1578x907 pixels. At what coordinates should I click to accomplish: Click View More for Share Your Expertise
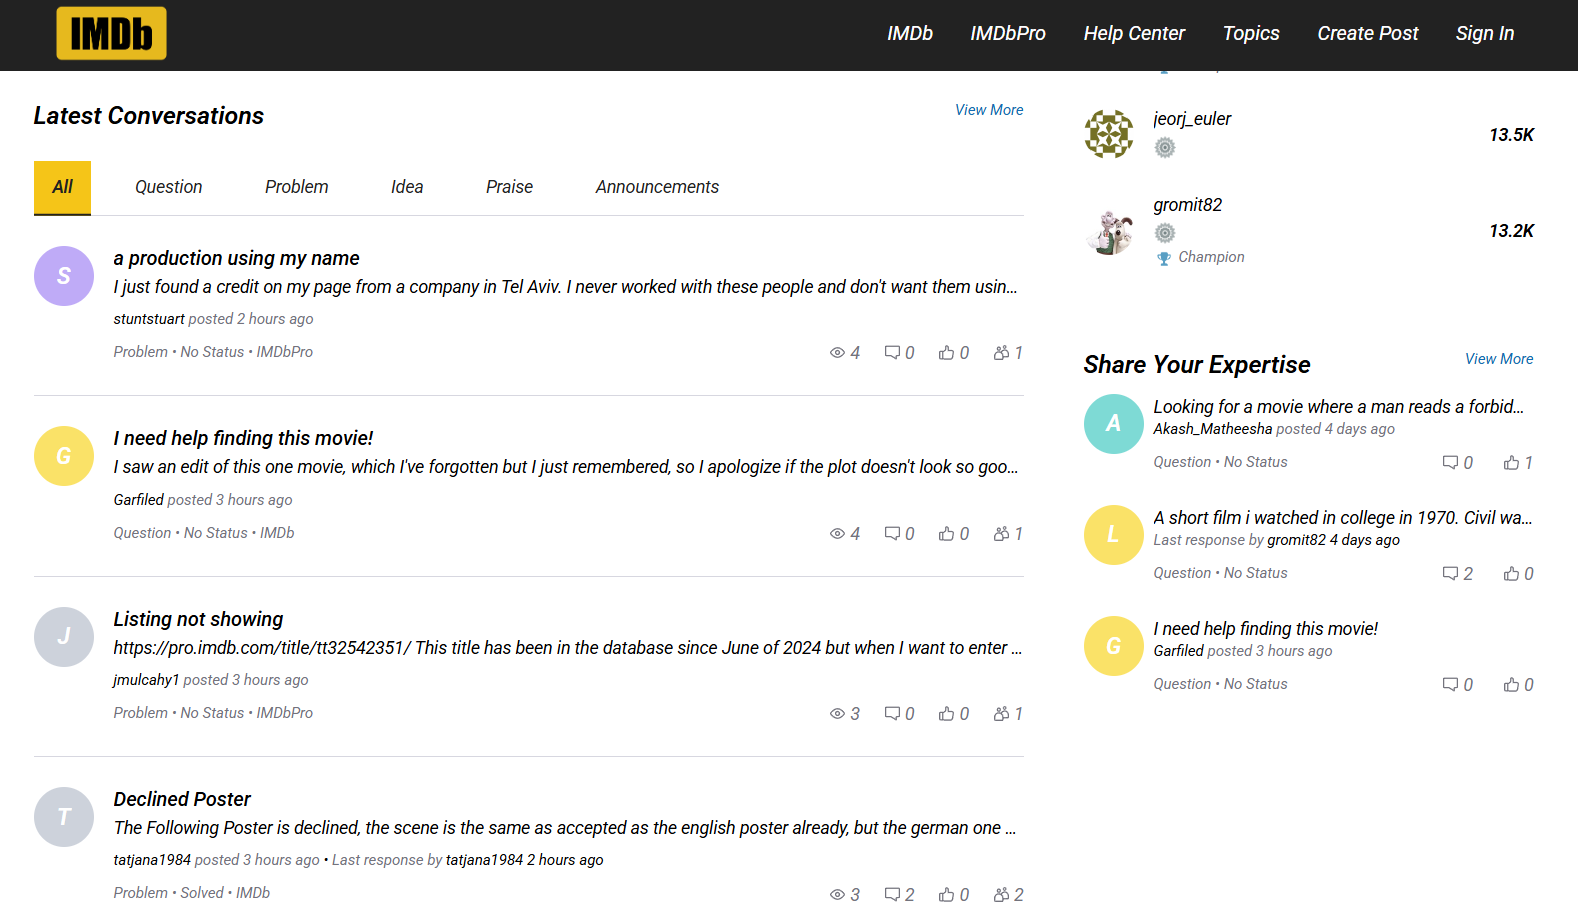[1499, 359]
